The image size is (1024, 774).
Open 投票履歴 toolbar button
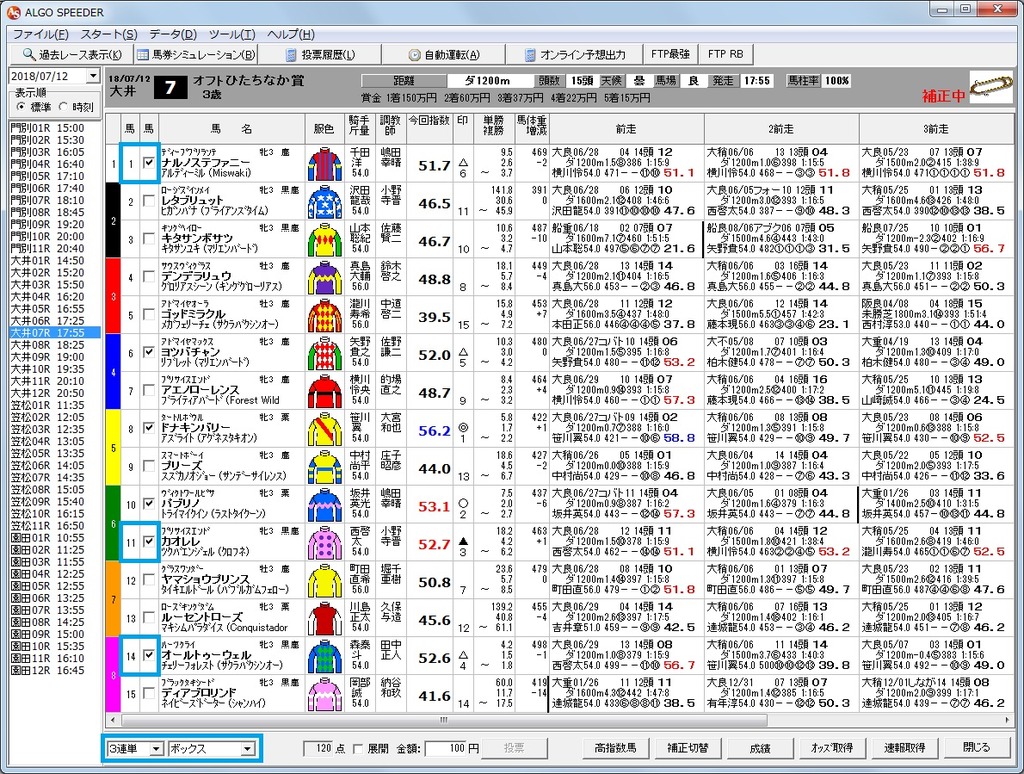click(320, 54)
